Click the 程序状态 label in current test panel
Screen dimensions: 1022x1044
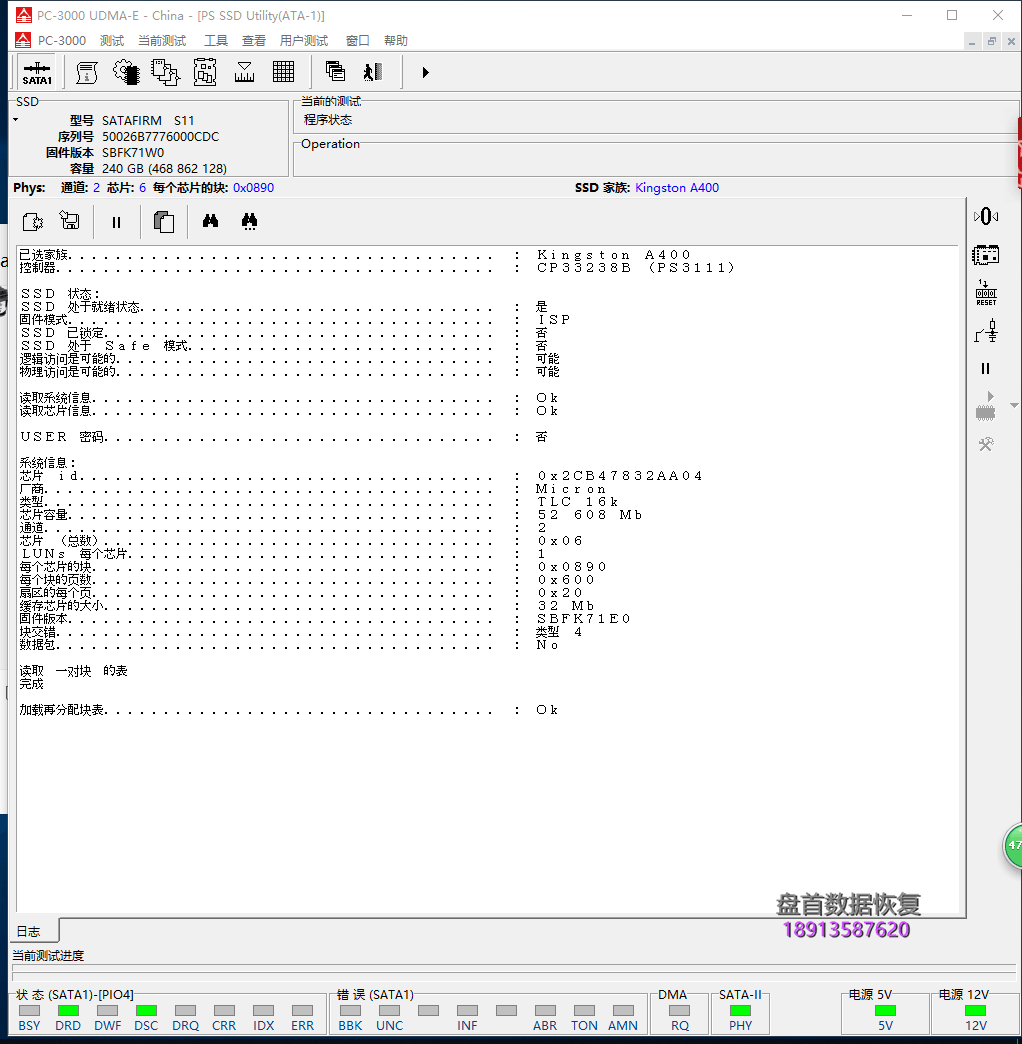point(328,120)
